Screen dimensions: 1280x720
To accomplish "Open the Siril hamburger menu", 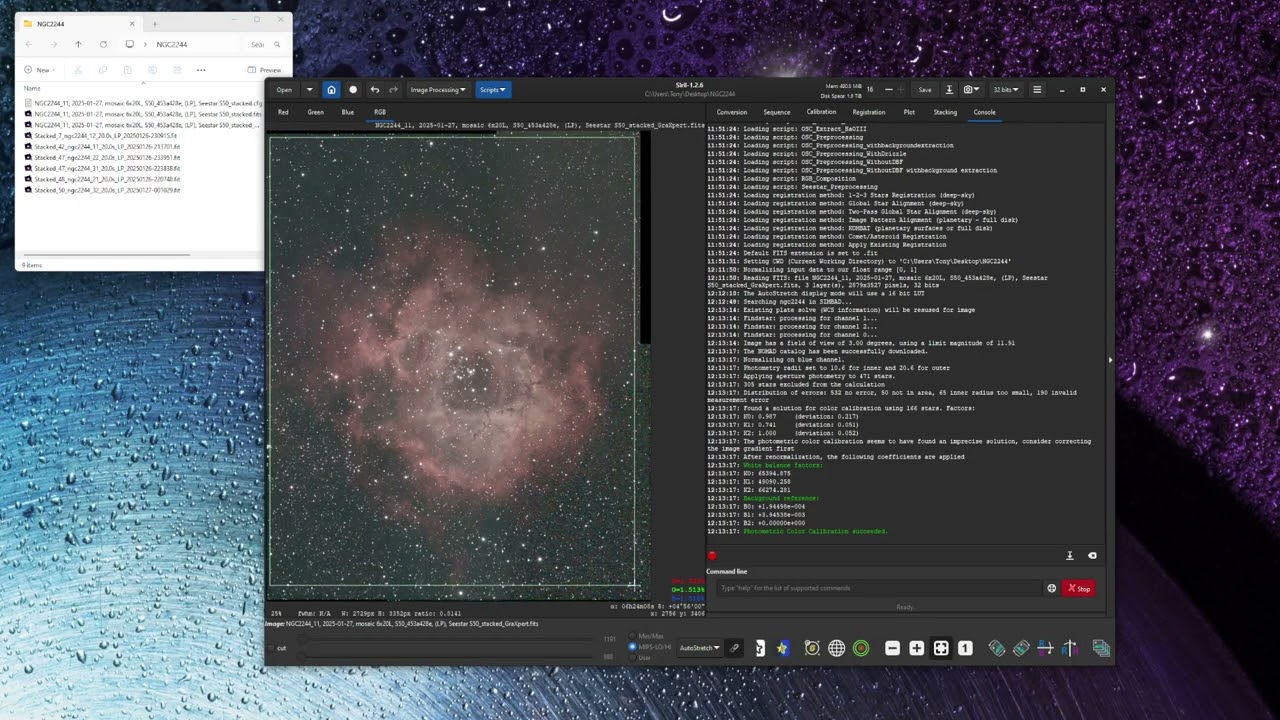I will tap(1037, 90).
